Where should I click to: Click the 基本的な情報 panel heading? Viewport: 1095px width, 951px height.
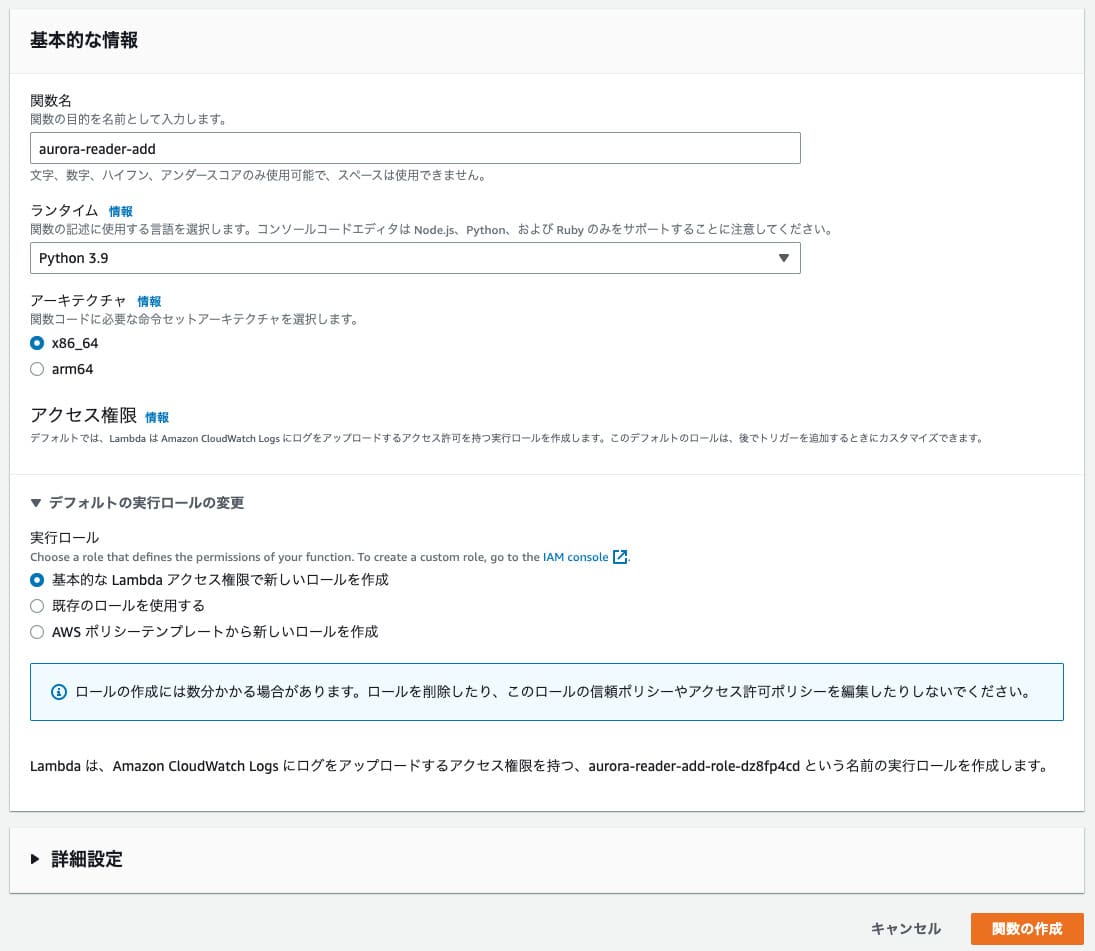(x=84, y=40)
